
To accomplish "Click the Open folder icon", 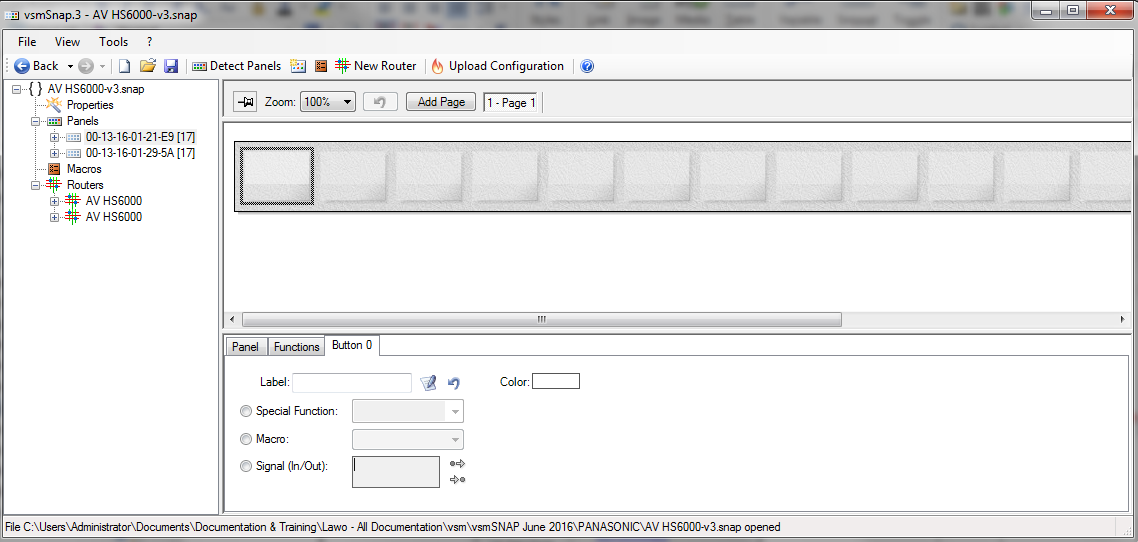I will (x=148, y=66).
